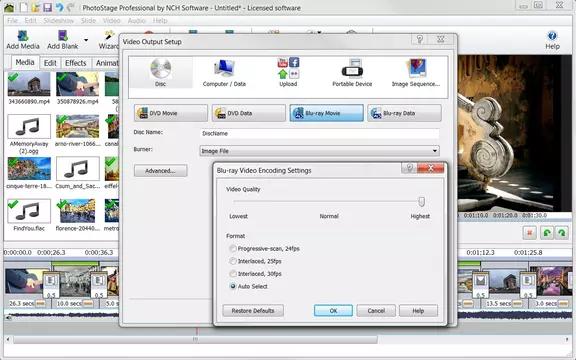Click rotate left green arrow icon
Viewport: 576px width, 360px height.
(x=547, y=233)
